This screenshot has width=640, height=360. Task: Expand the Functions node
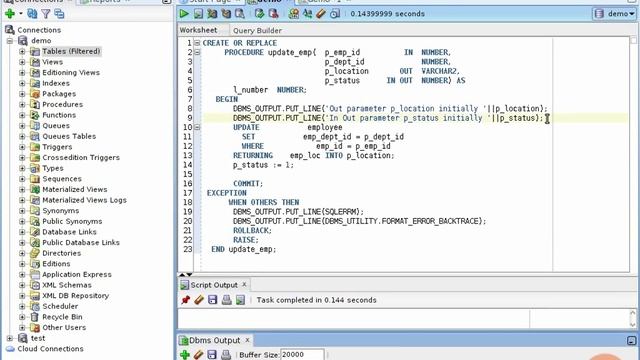pyautogui.click(x=22, y=115)
